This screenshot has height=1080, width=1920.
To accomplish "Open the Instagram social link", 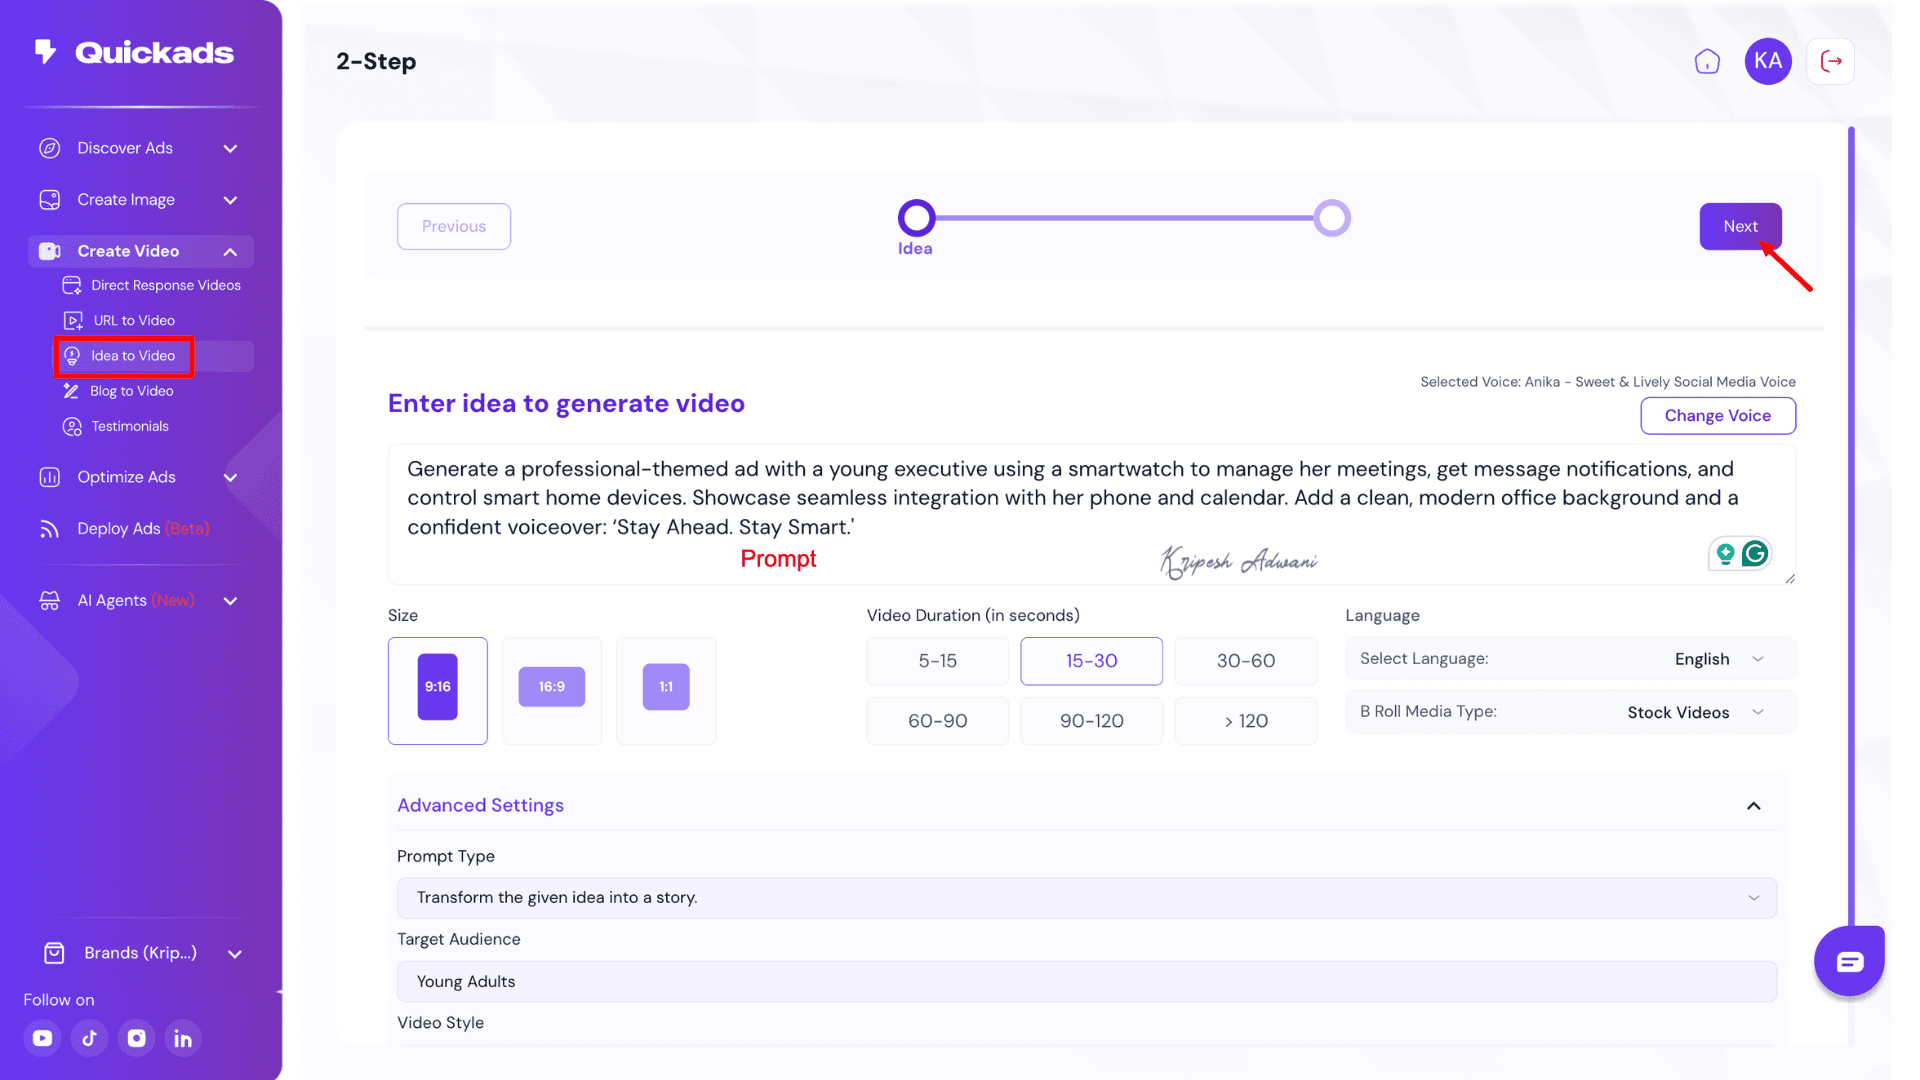I will (x=136, y=1038).
